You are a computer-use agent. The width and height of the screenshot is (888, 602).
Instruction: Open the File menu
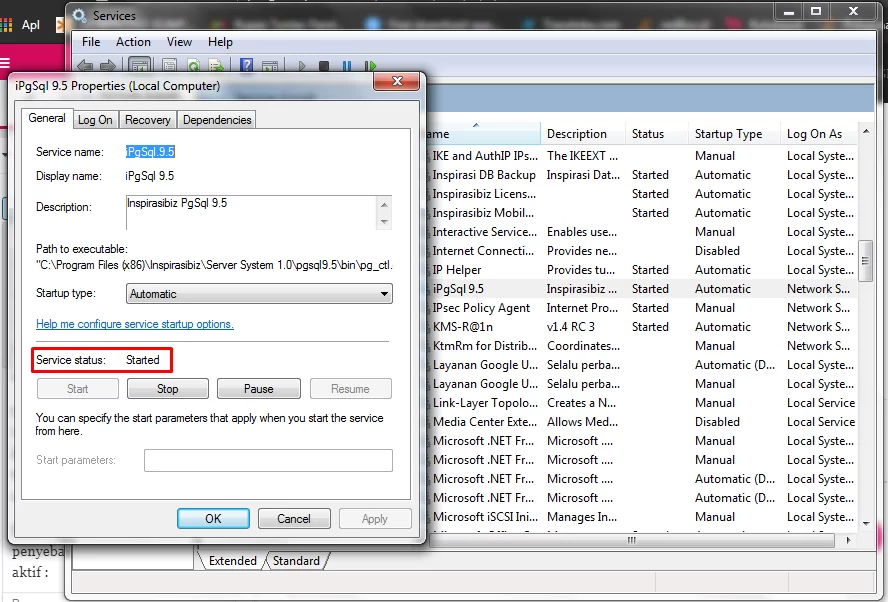coord(91,42)
